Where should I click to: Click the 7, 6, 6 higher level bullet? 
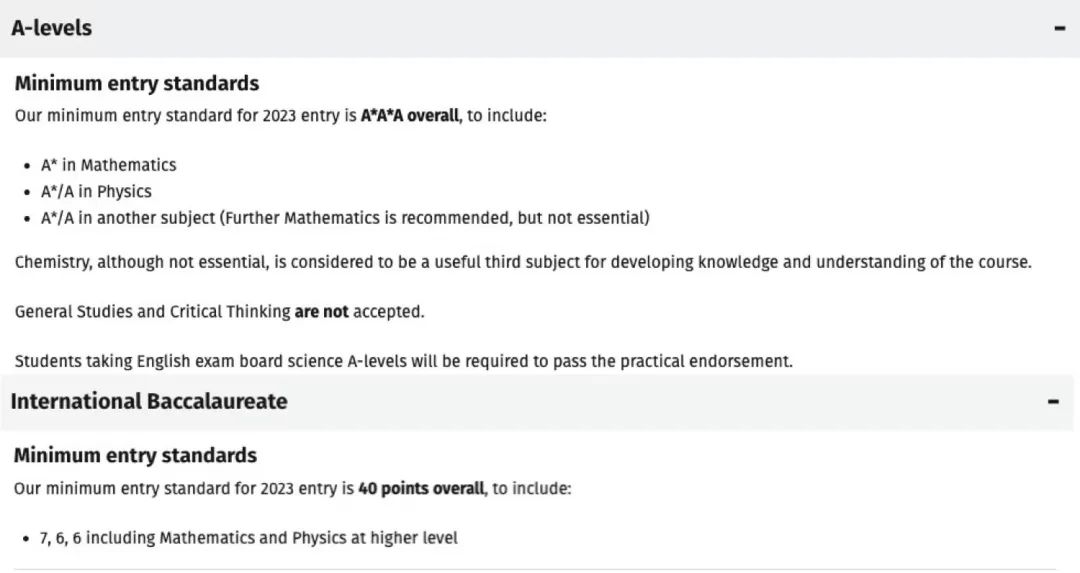click(x=249, y=538)
